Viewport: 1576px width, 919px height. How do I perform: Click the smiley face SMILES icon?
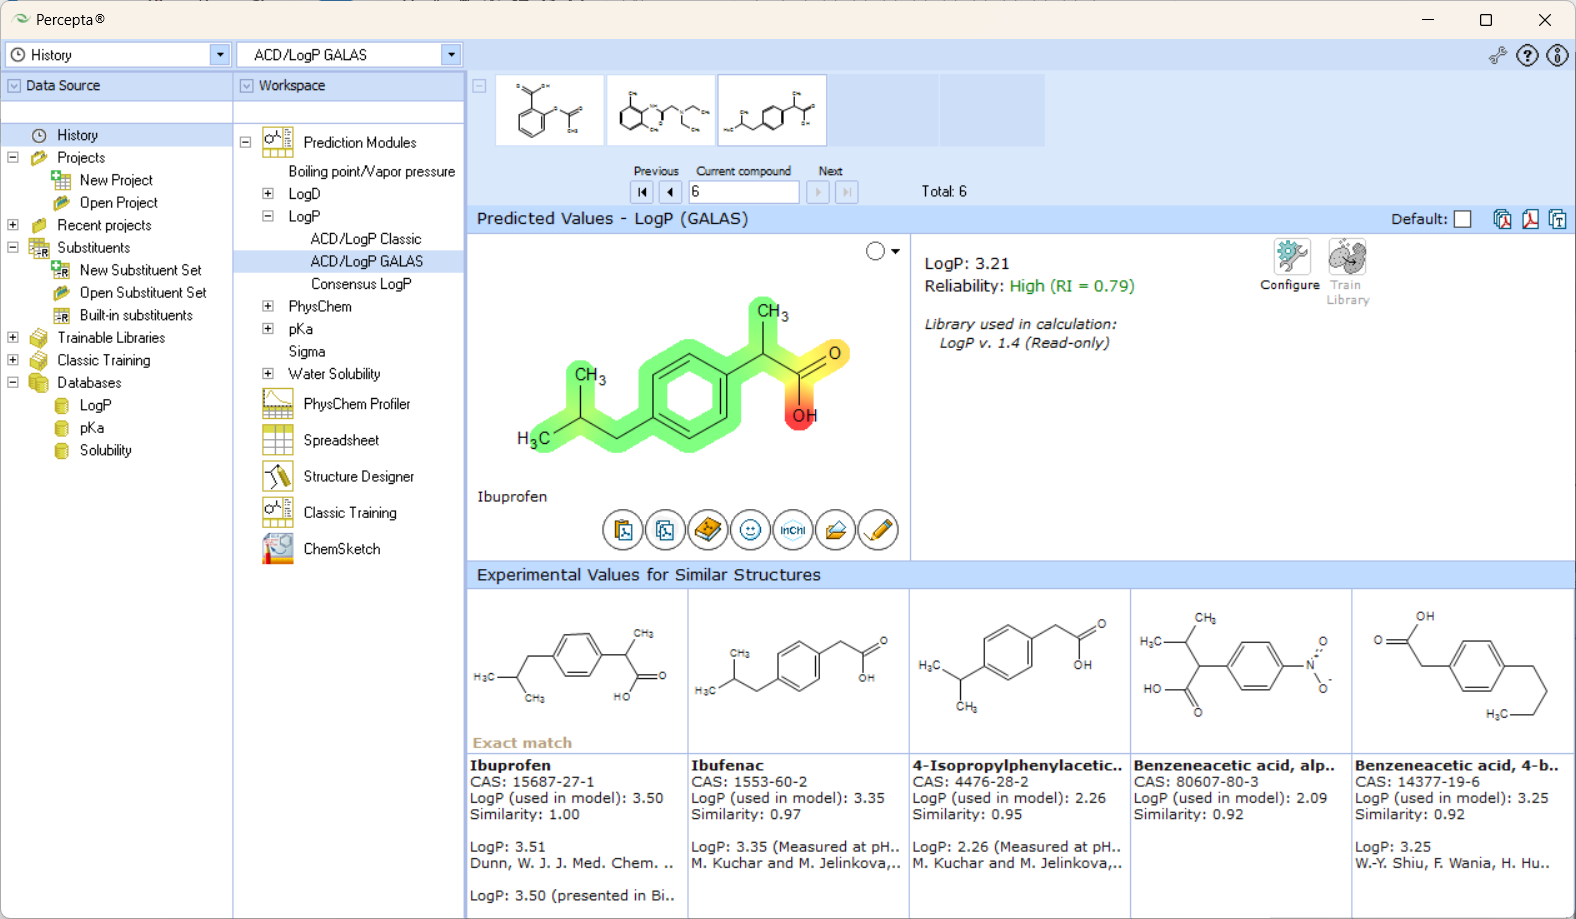click(x=750, y=530)
